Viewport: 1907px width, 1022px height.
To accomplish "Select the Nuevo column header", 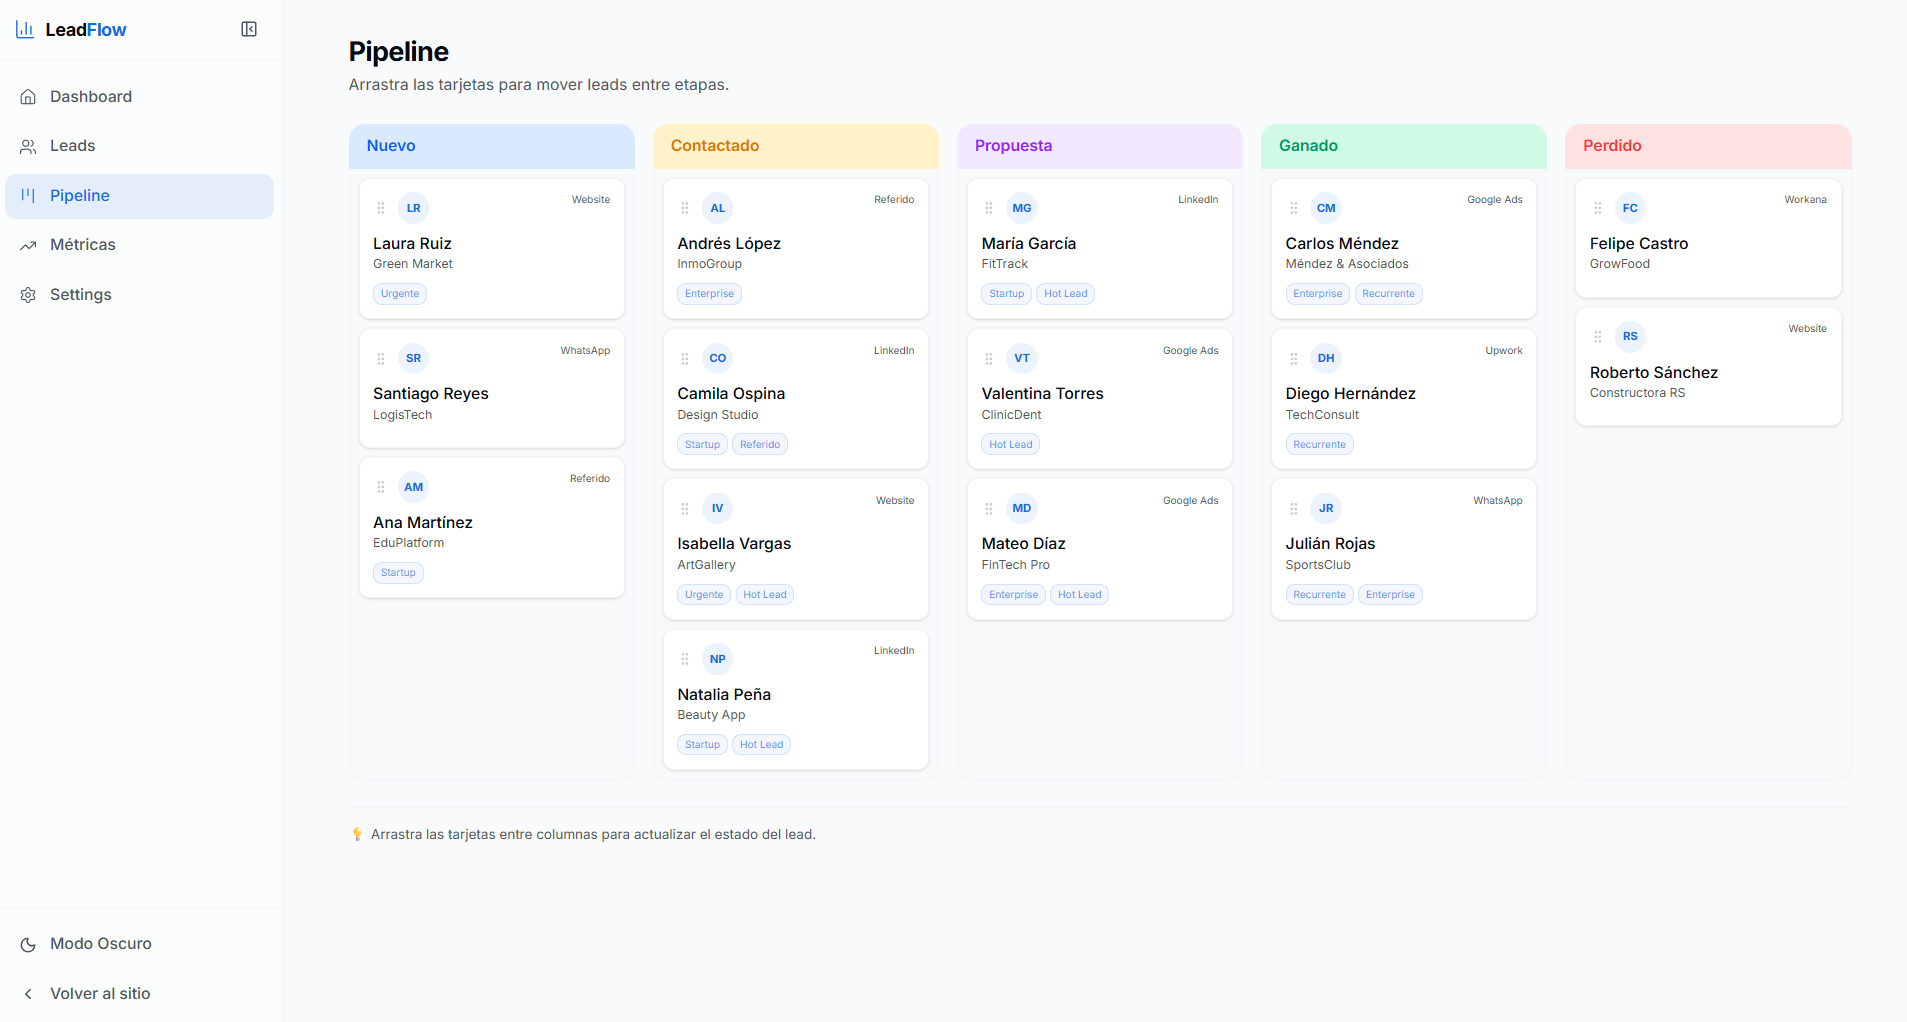I will point(391,146).
